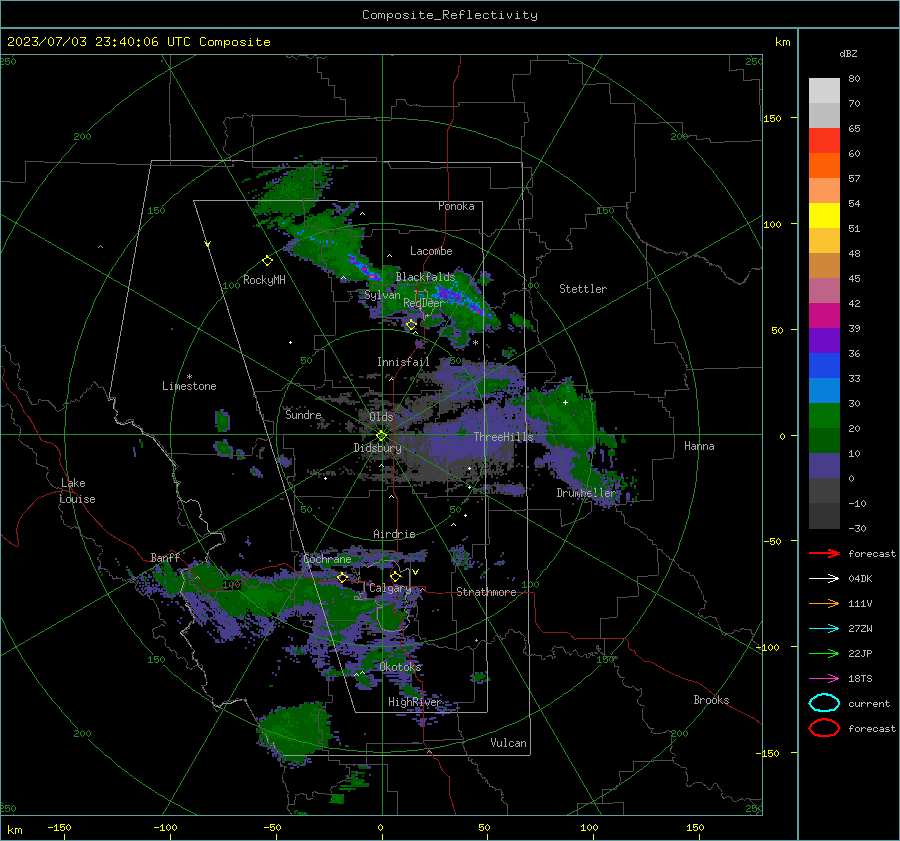Click the yellow diamond marker below RedDeer
The width and height of the screenshot is (900, 841).
[x=411, y=325]
